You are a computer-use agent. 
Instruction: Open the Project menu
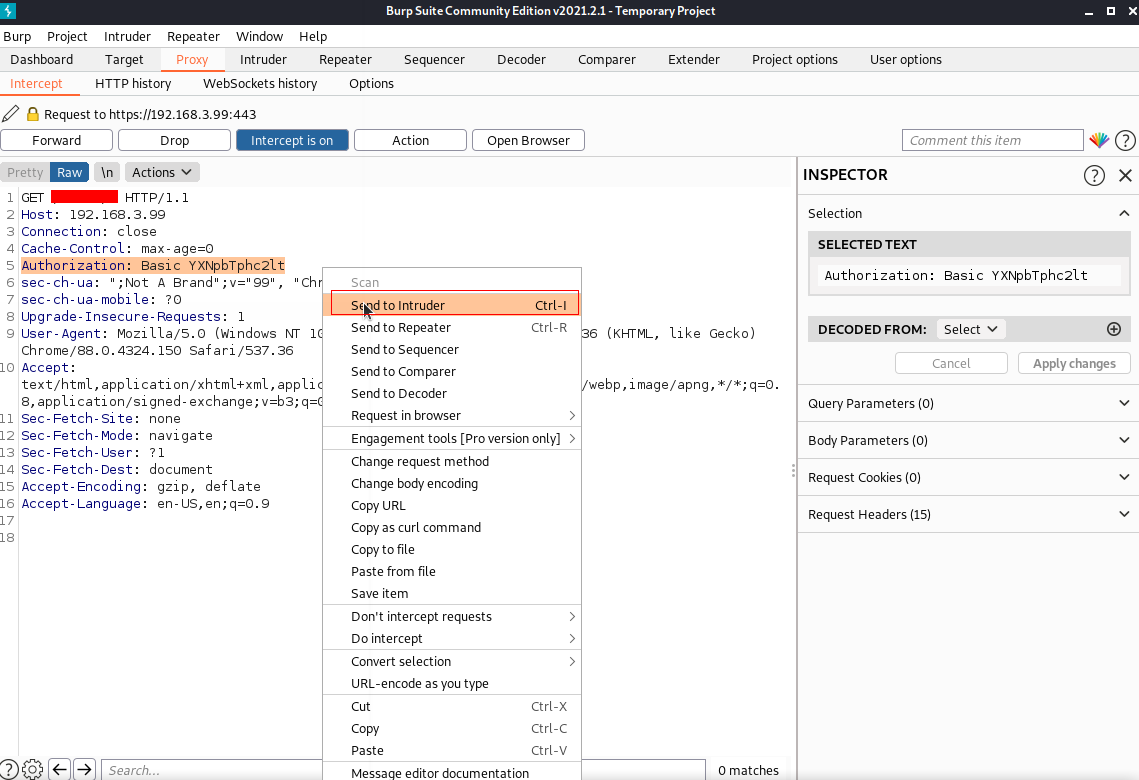point(67,36)
